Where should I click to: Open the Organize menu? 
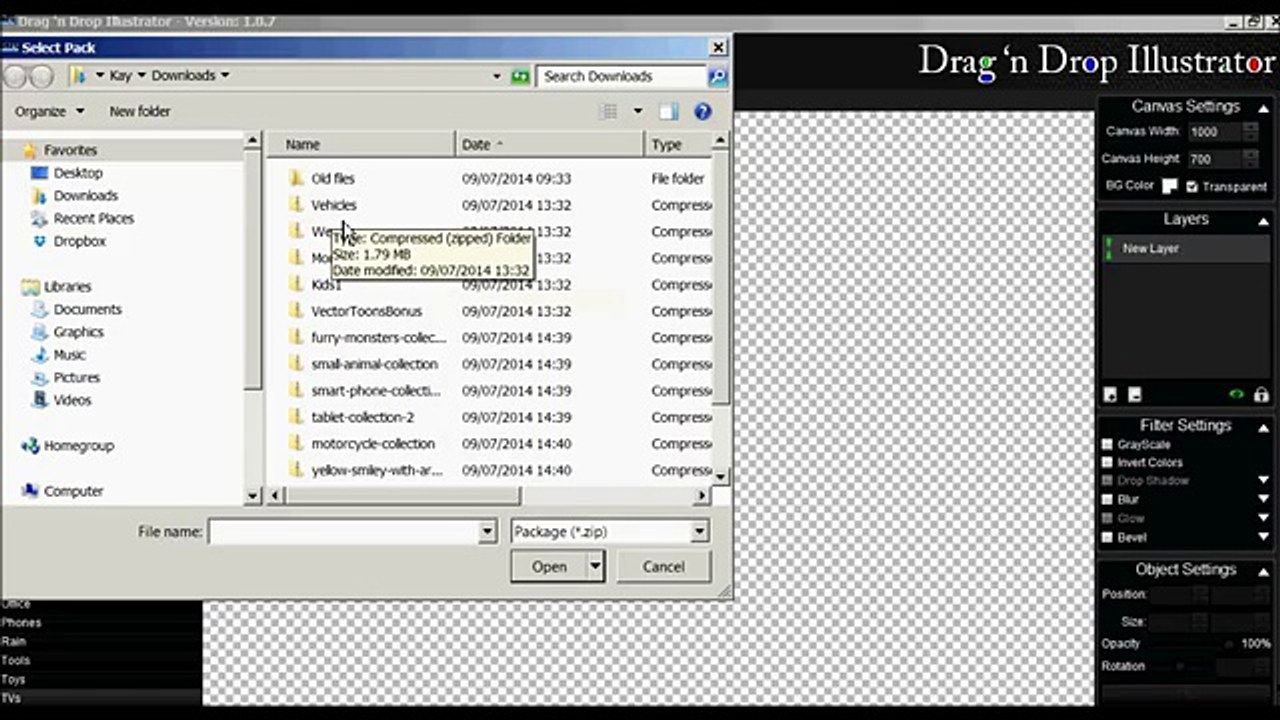coord(49,112)
